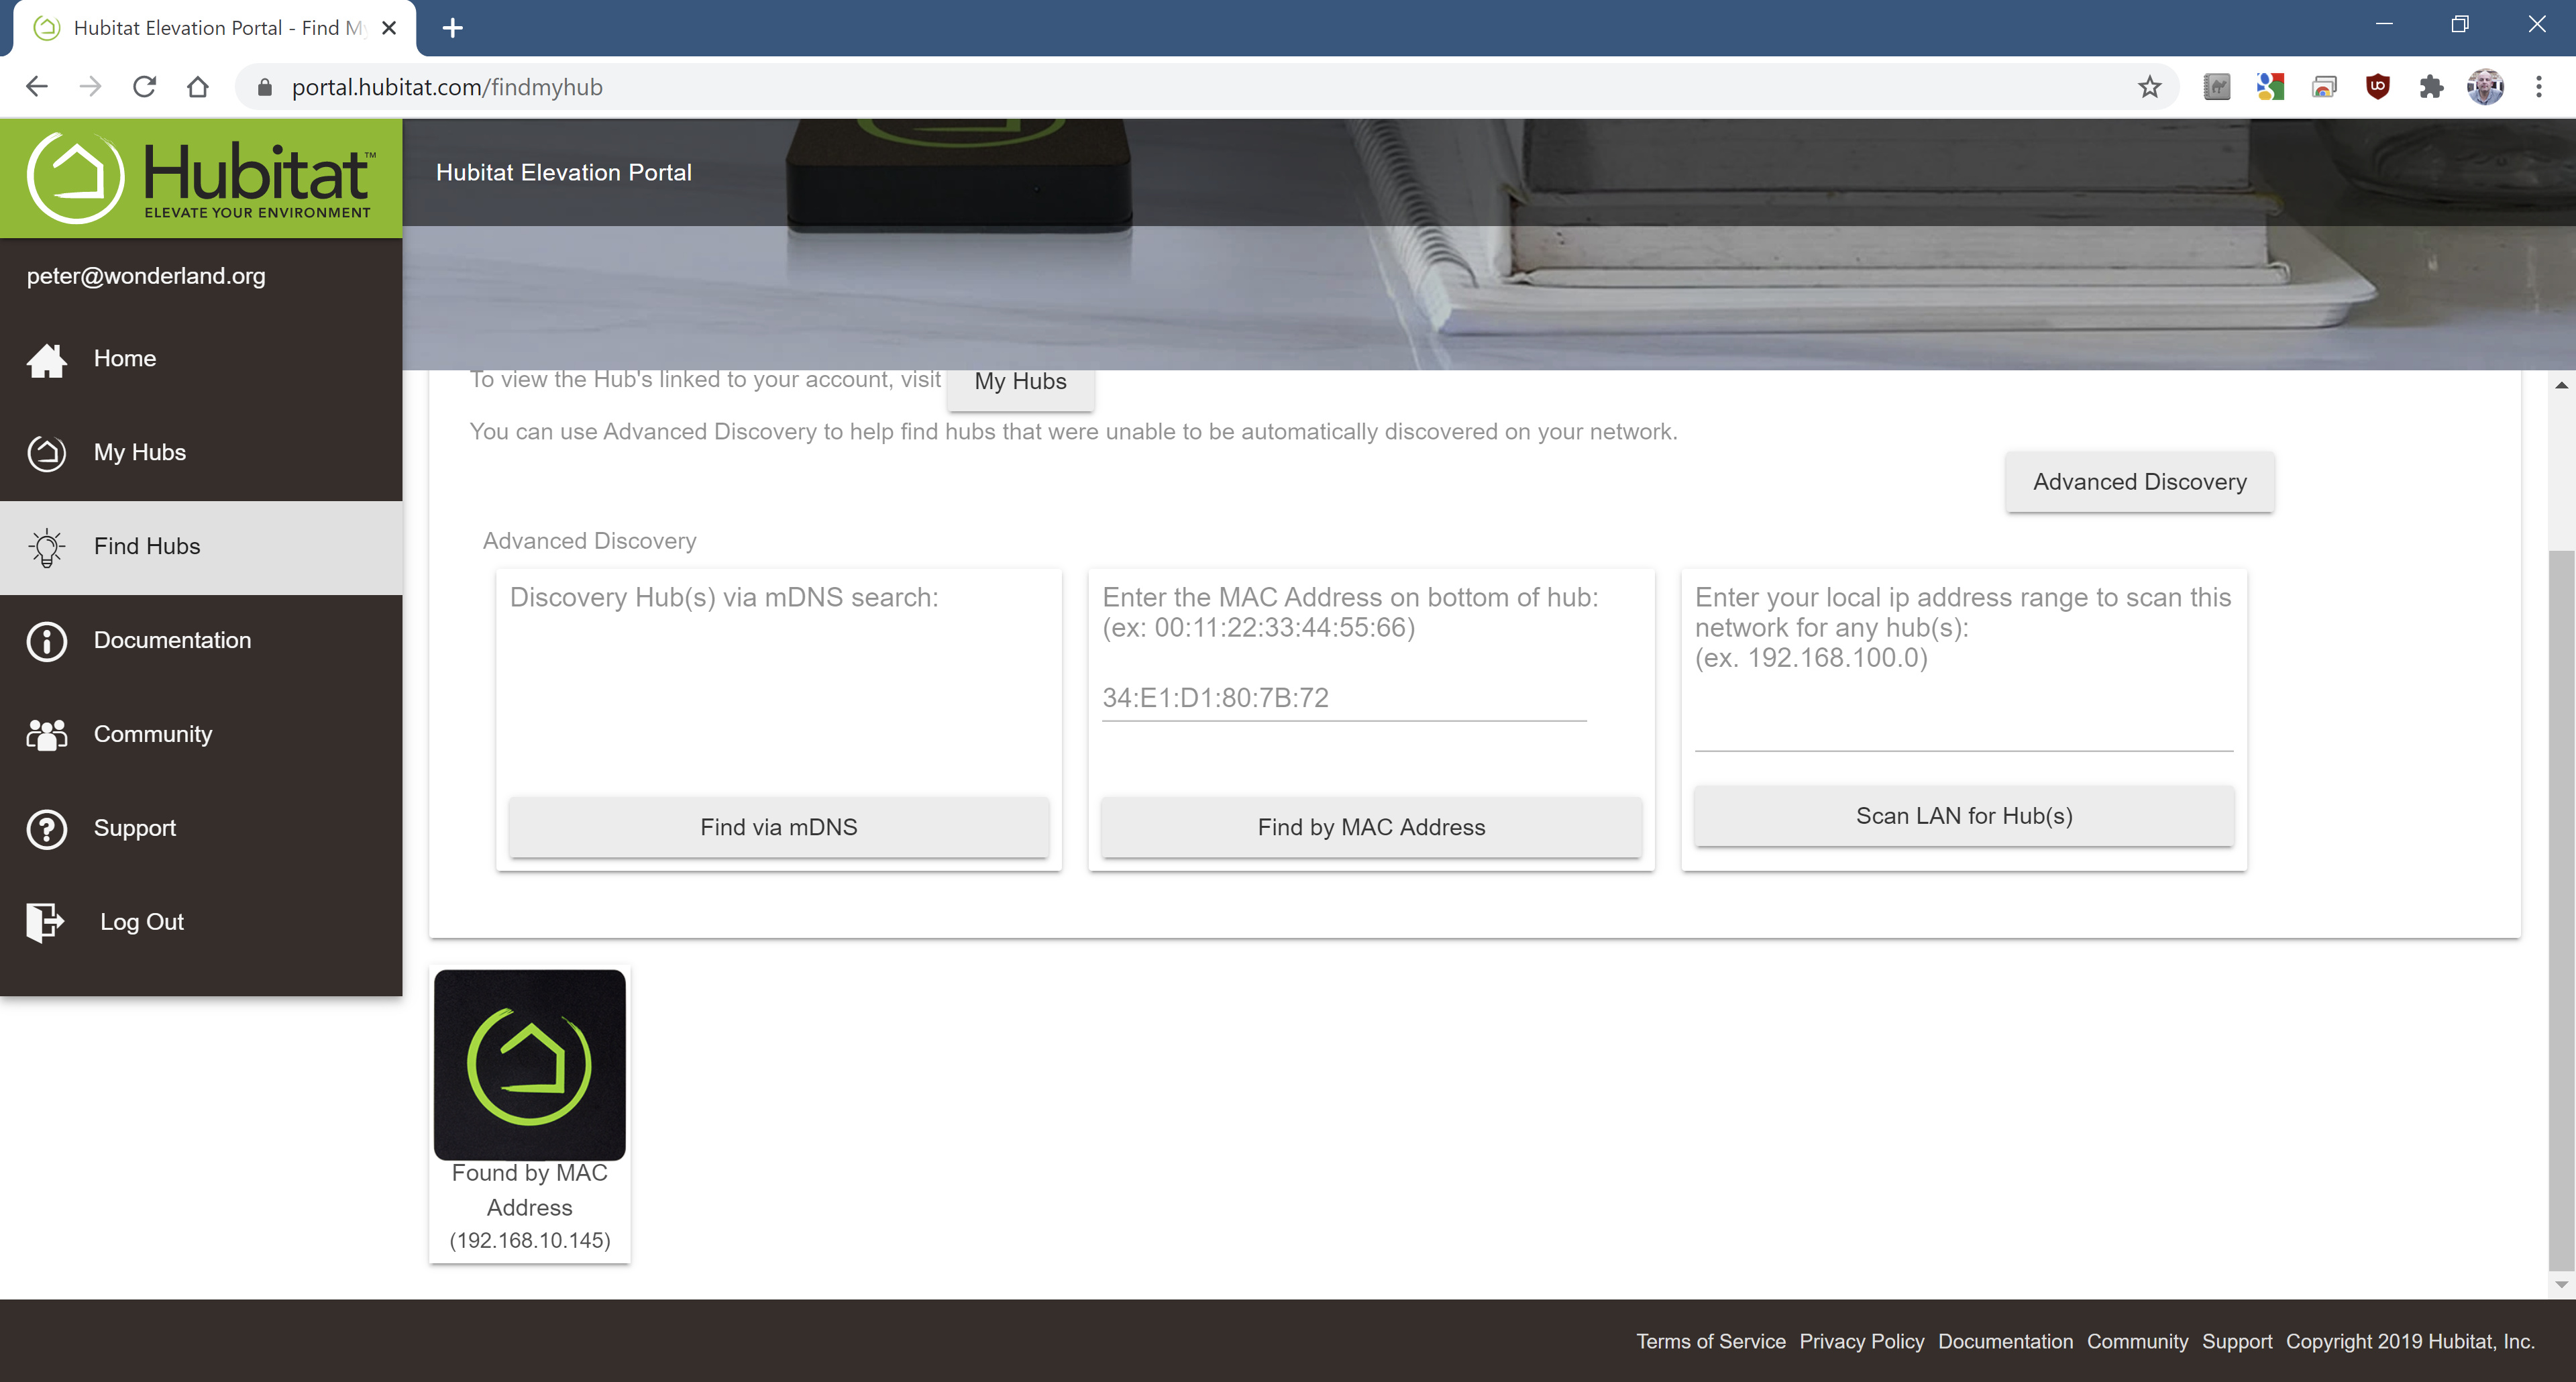
Task: Reload the page with refresh icon
Action: pyautogui.click(x=144, y=87)
